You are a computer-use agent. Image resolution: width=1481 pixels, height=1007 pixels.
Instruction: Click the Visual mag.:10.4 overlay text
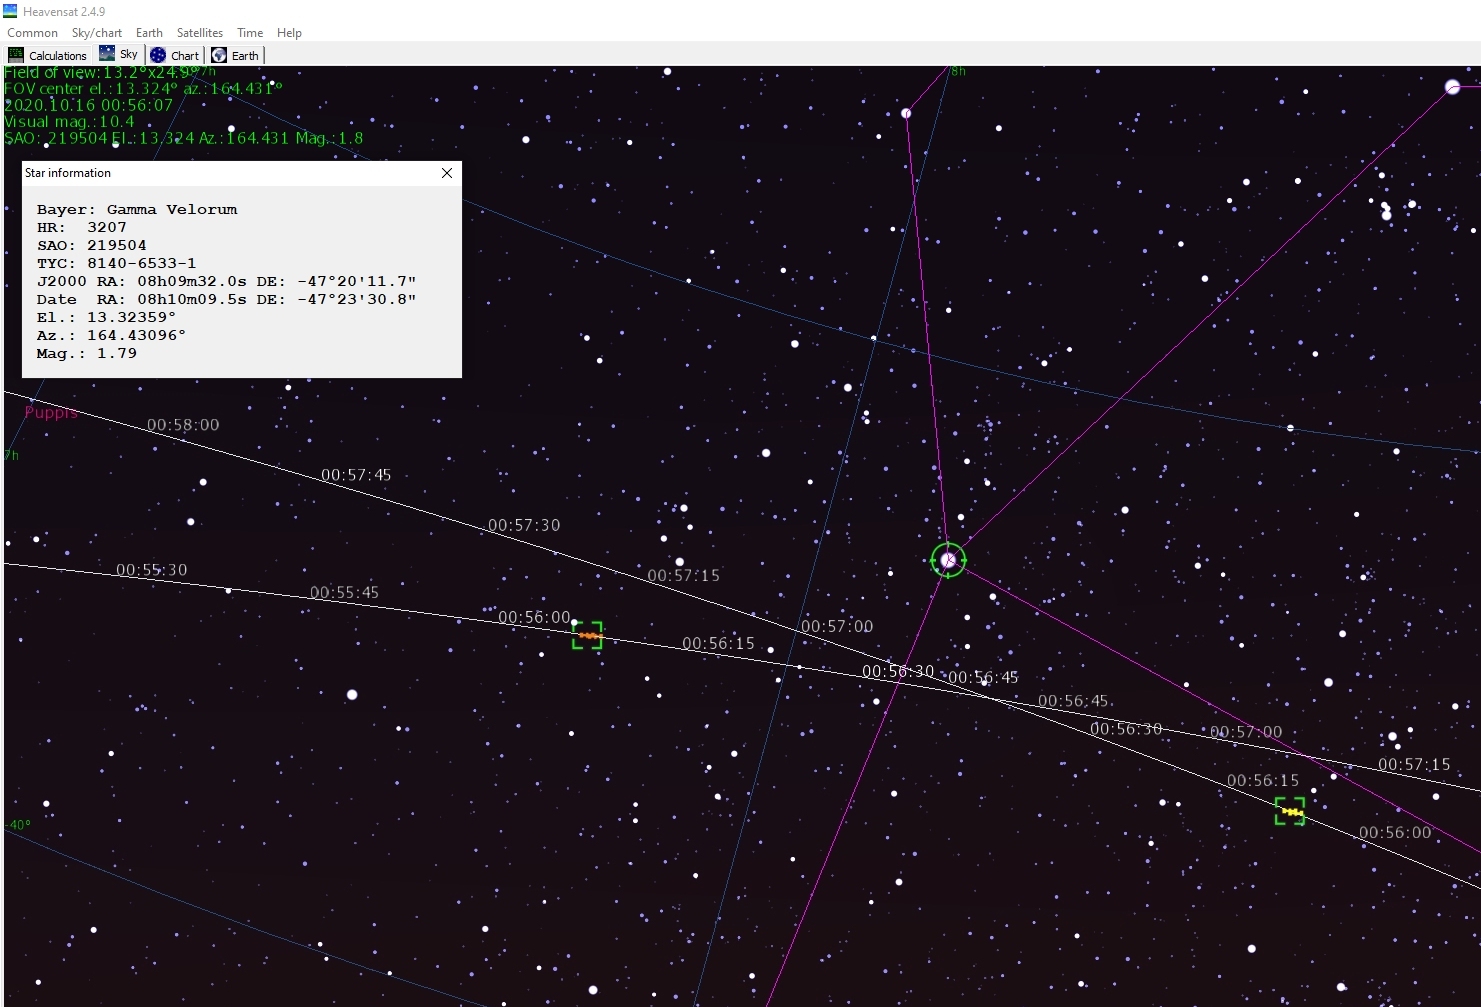point(69,121)
